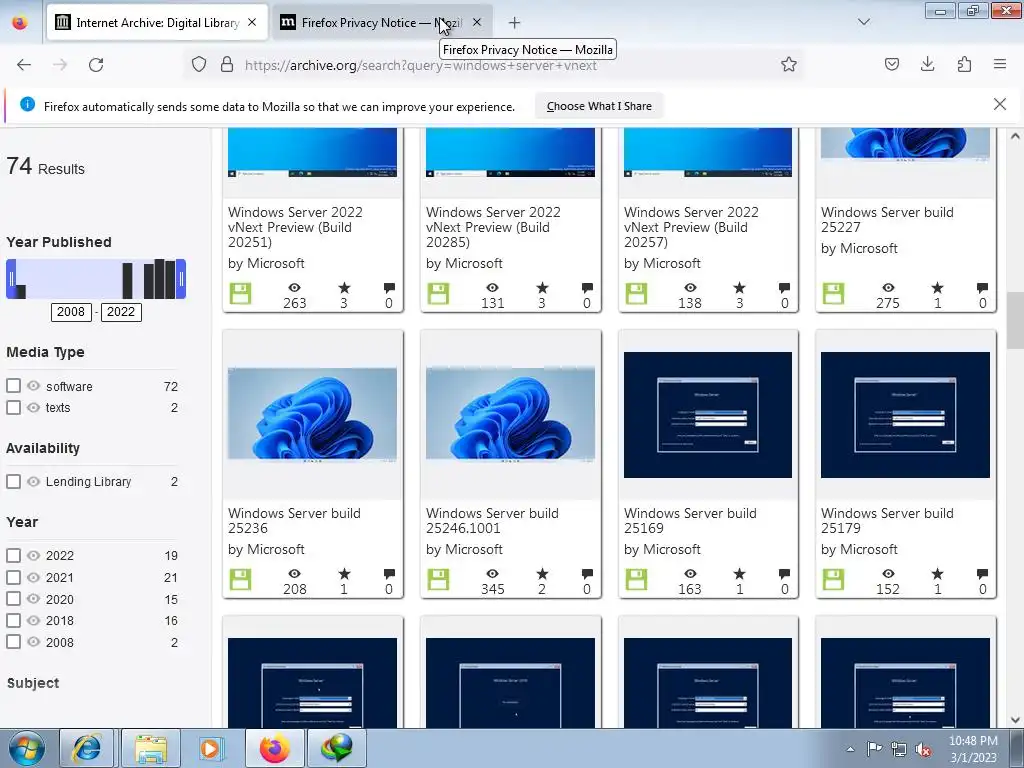Screen dimensions: 1024x768
Task: Open the extensions puzzle icon
Action: coord(964,64)
